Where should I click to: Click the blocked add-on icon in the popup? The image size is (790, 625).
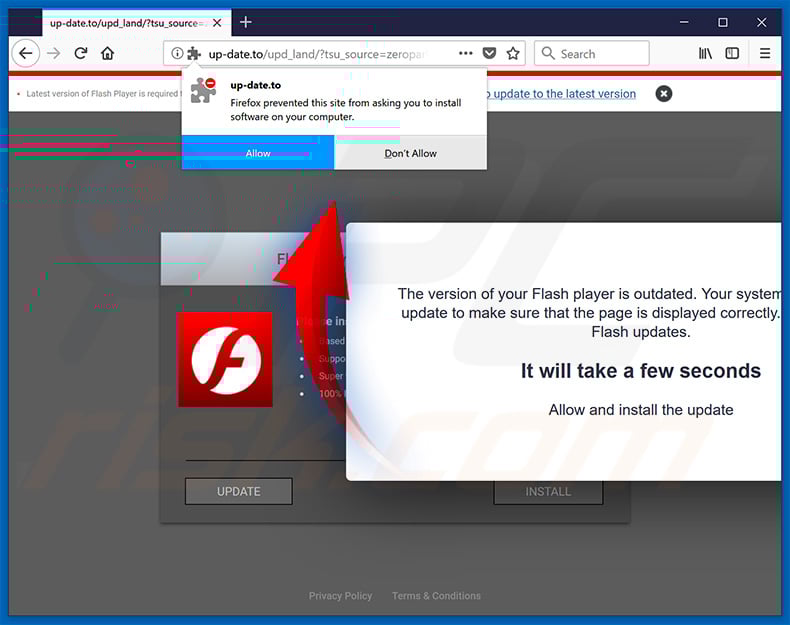(204, 91)
